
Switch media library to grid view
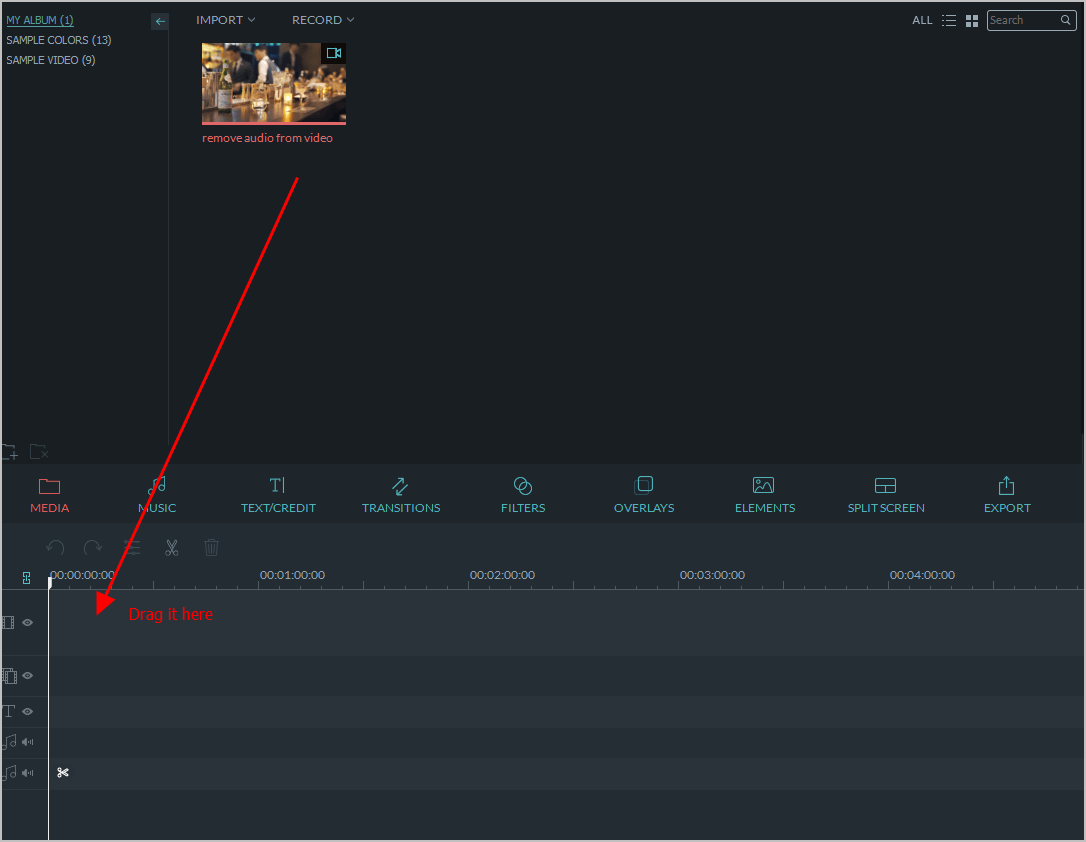(x=972, y=20)
